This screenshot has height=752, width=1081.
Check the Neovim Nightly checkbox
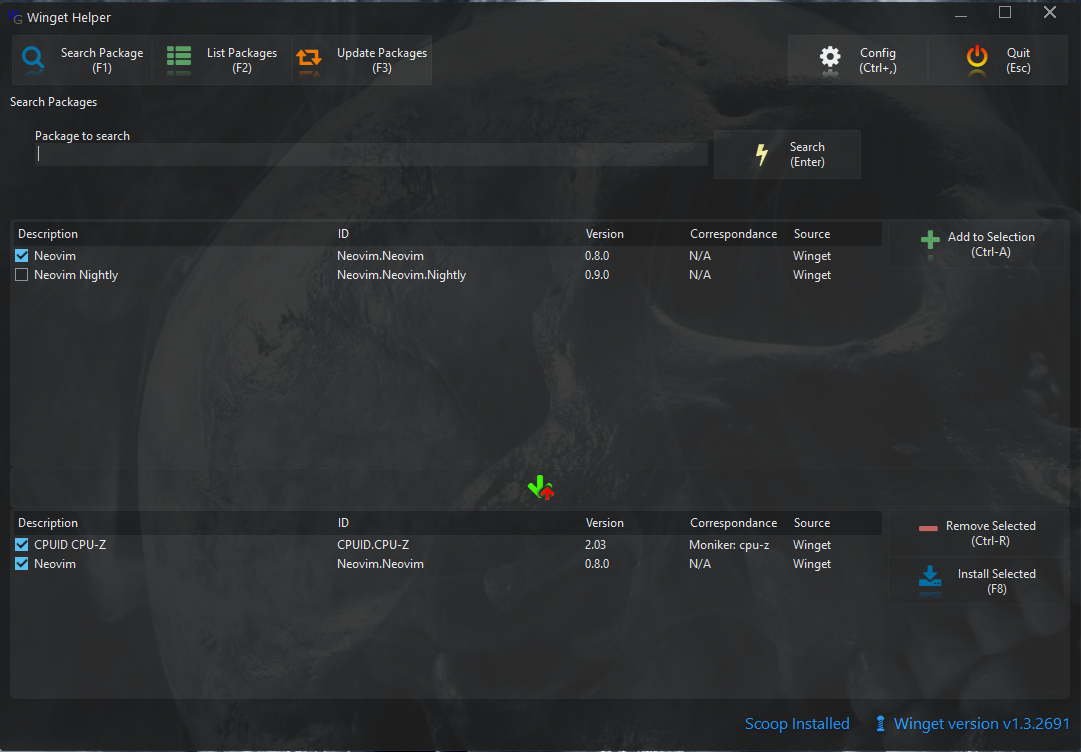tap(21, 275)
